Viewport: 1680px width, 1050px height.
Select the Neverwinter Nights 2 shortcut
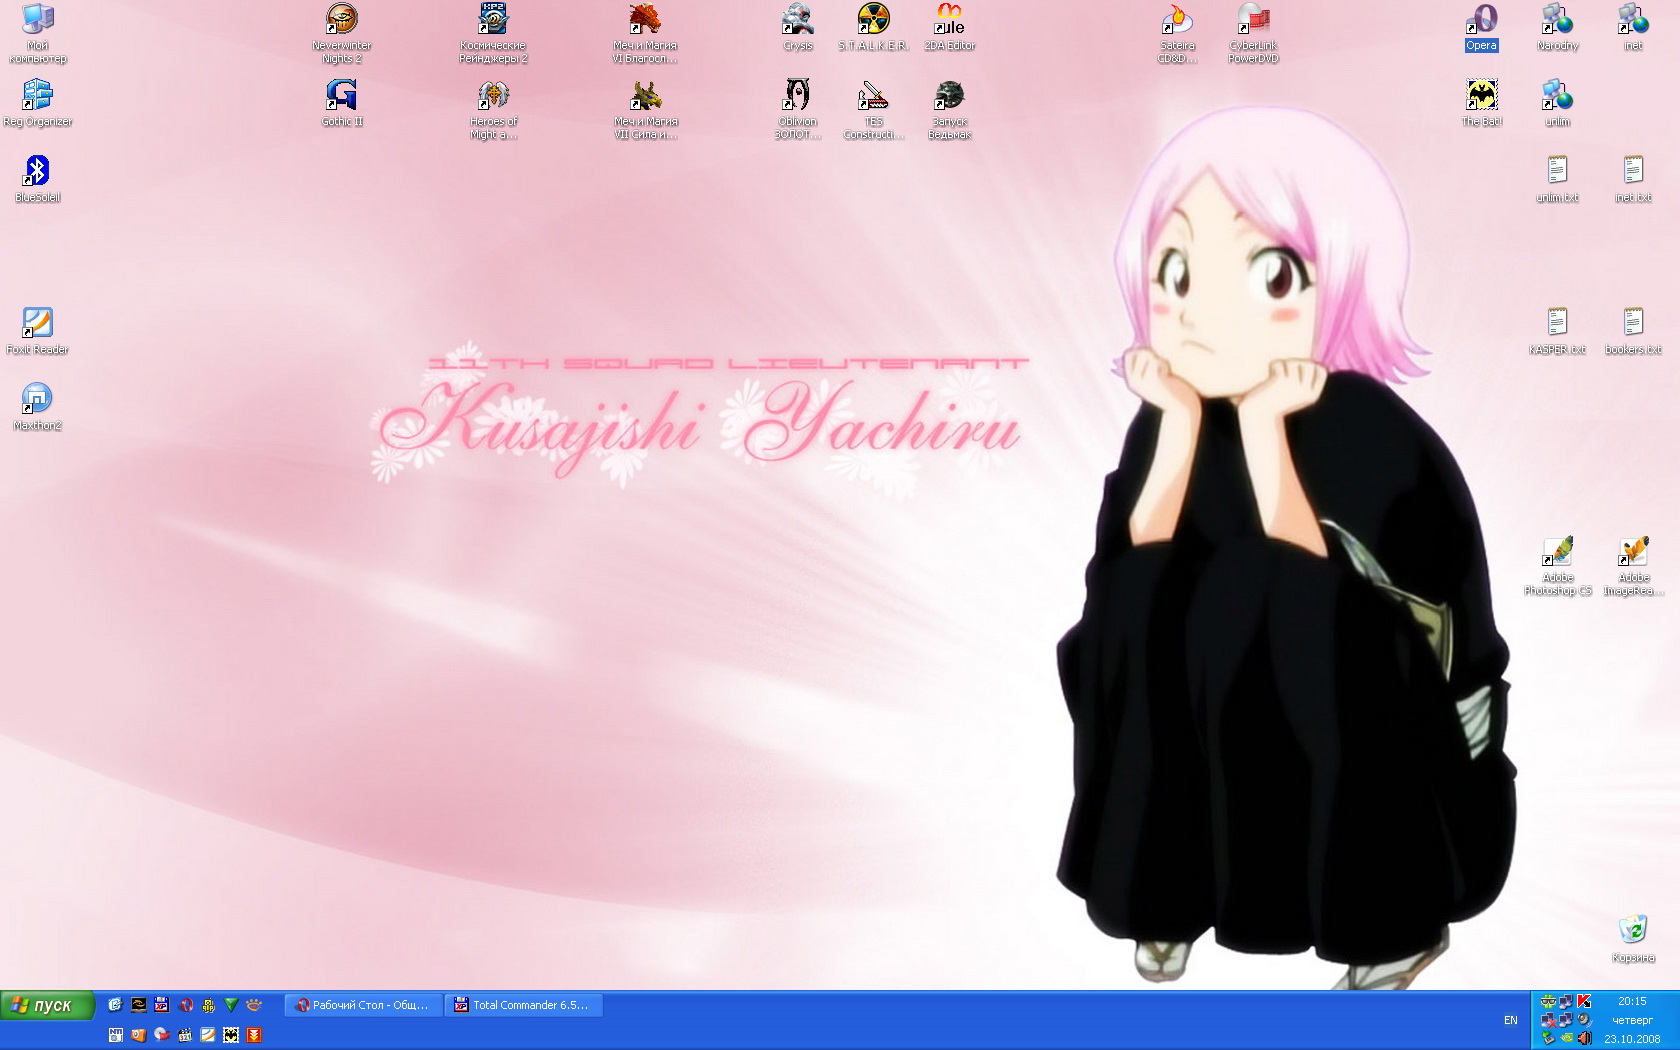tap(342, 33)
